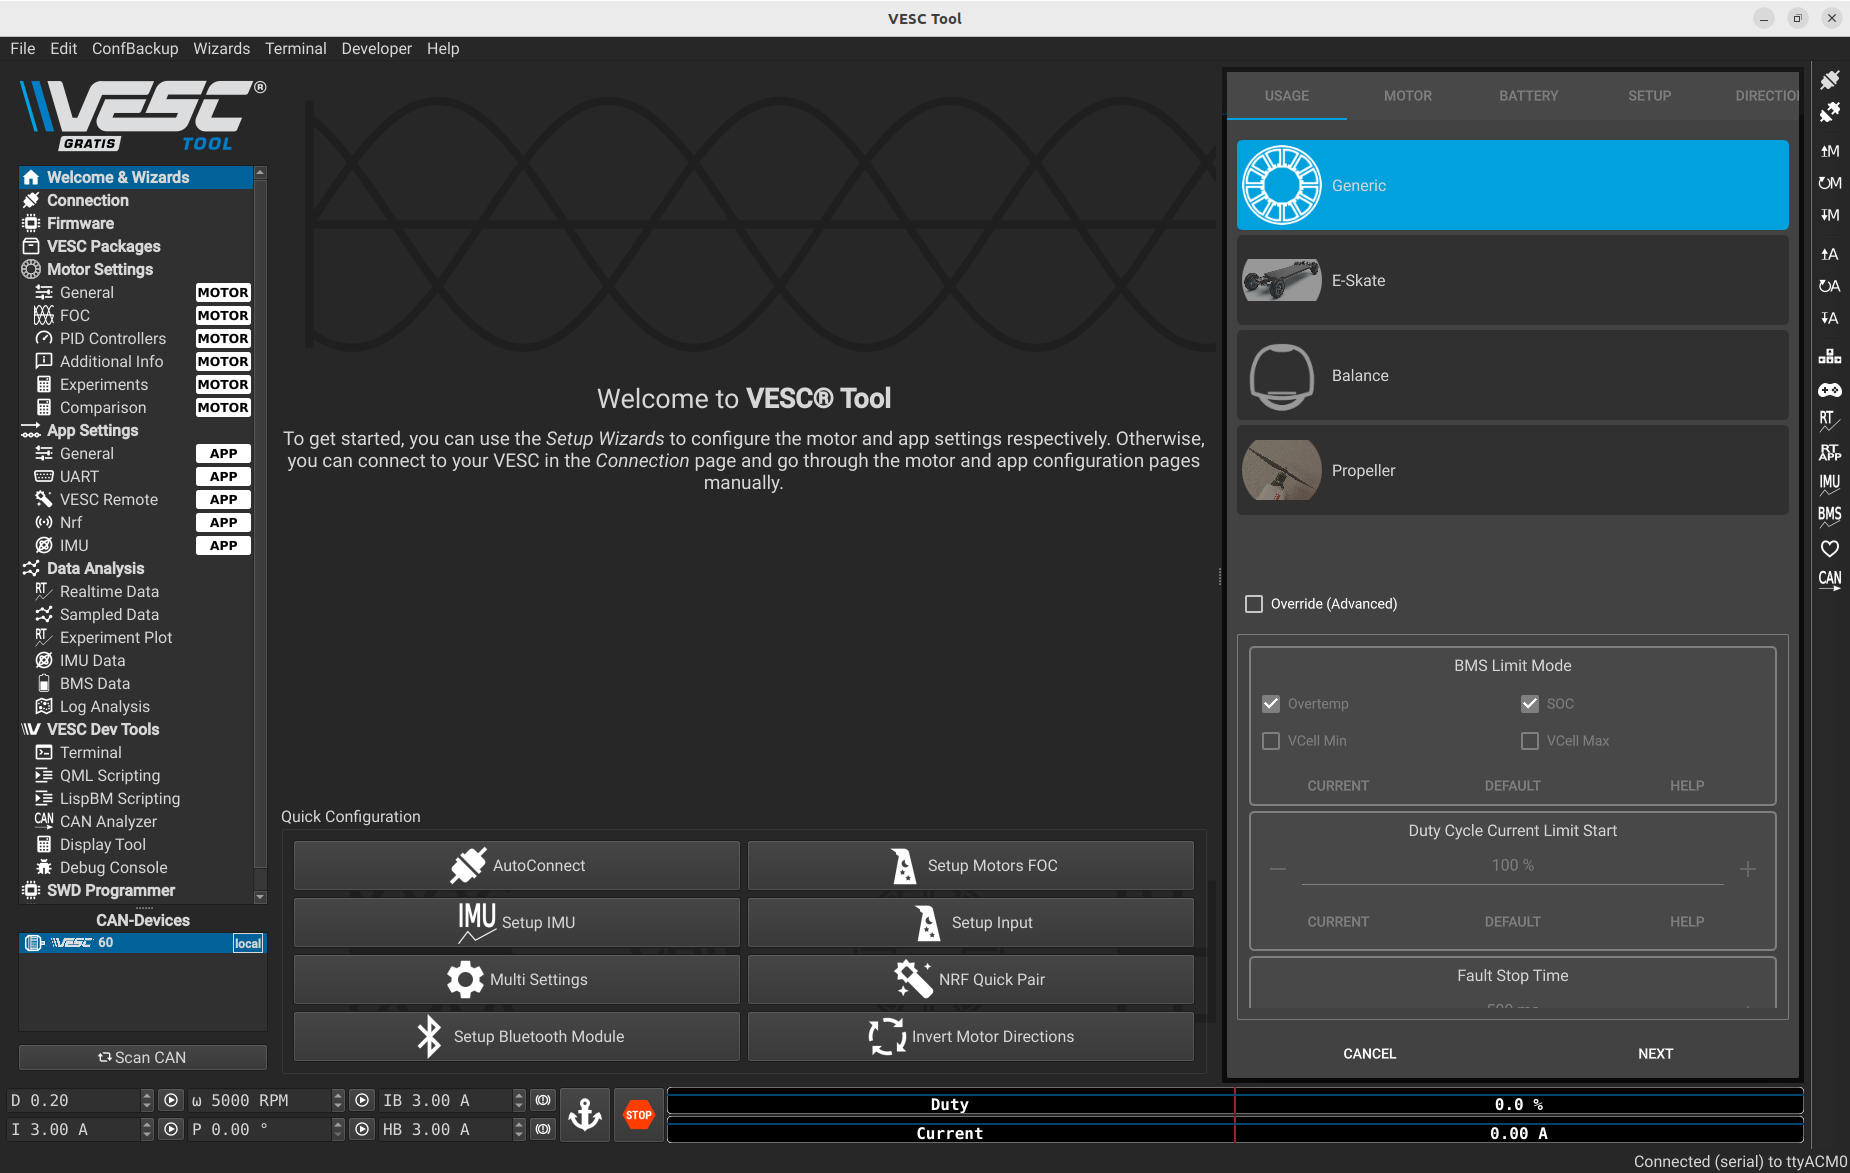
Task: Write app configuration (down-arrow A icon)
Action: pos(1830,318)
